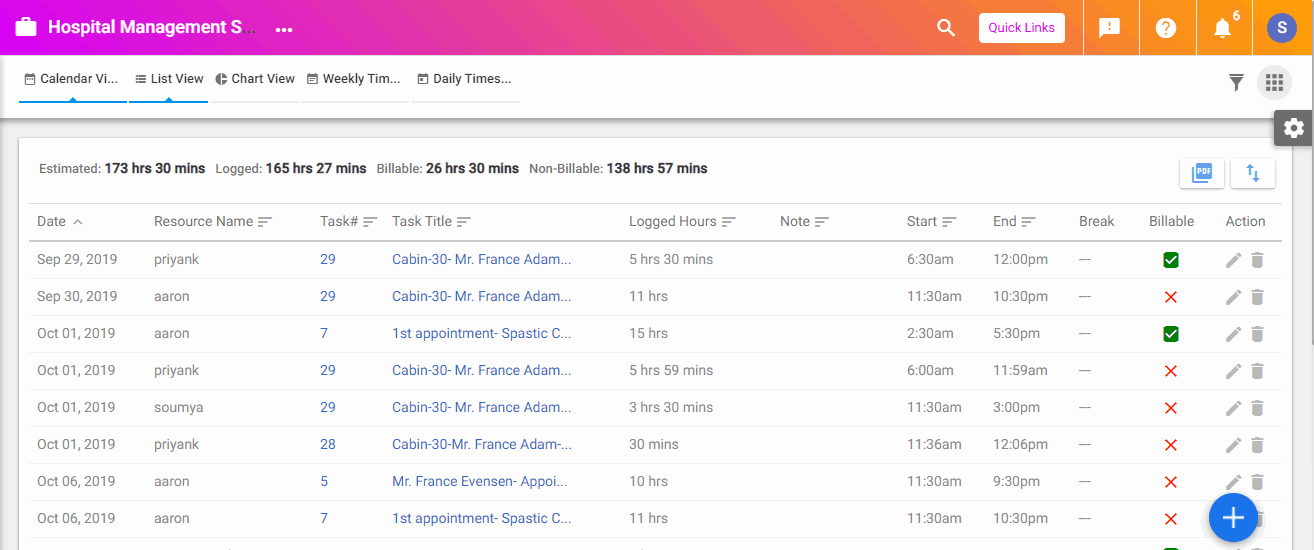Toggle billable checkbox for aaron's 15 hrs entry

1171,334
